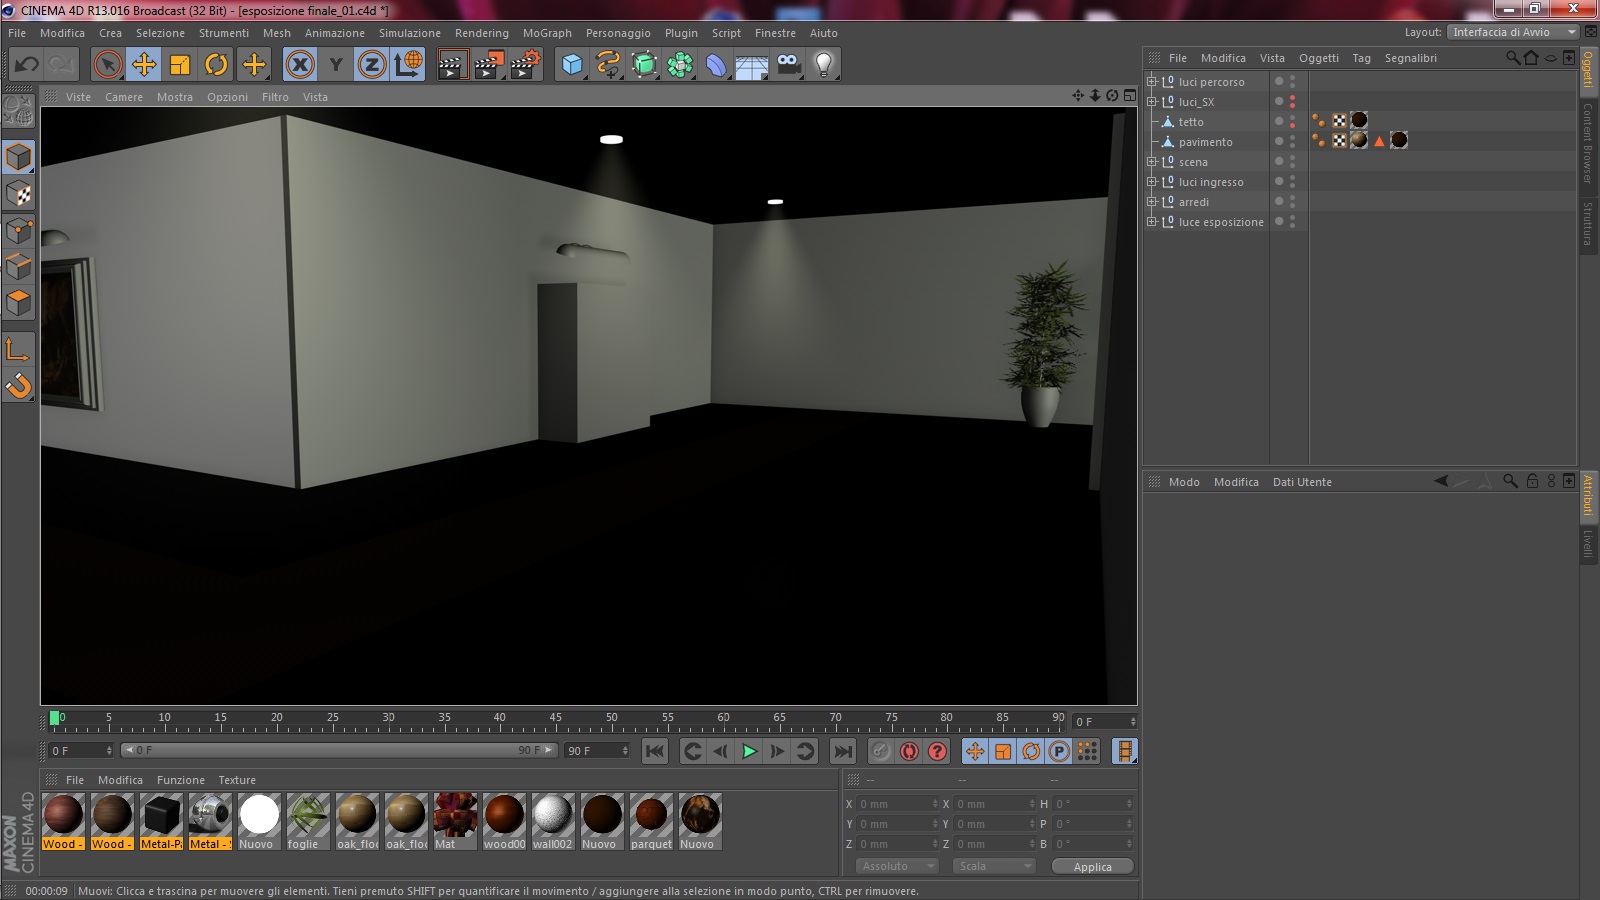Image resolution: width=1600 pixels, height=900 pixels.
Task: Open the MoGraph menu
Action: (547, 33)
